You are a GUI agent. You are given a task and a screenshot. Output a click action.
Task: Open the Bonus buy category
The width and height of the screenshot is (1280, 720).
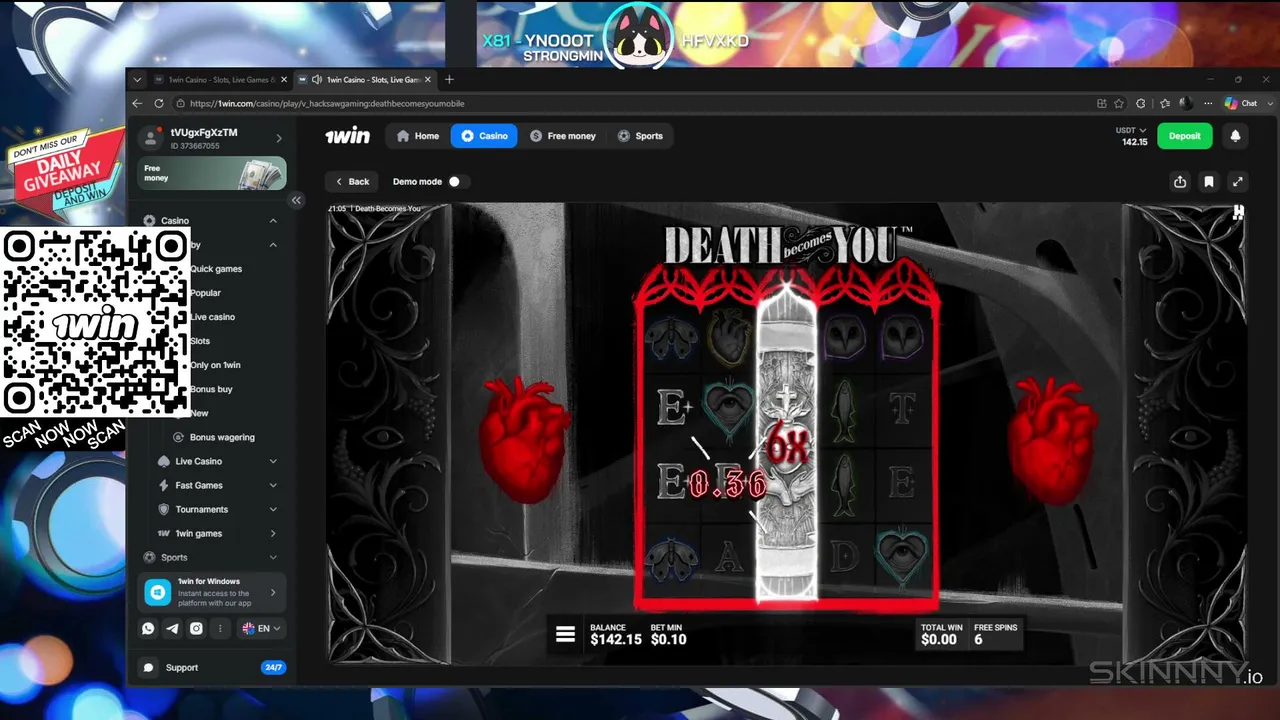(x=212, y=389)
